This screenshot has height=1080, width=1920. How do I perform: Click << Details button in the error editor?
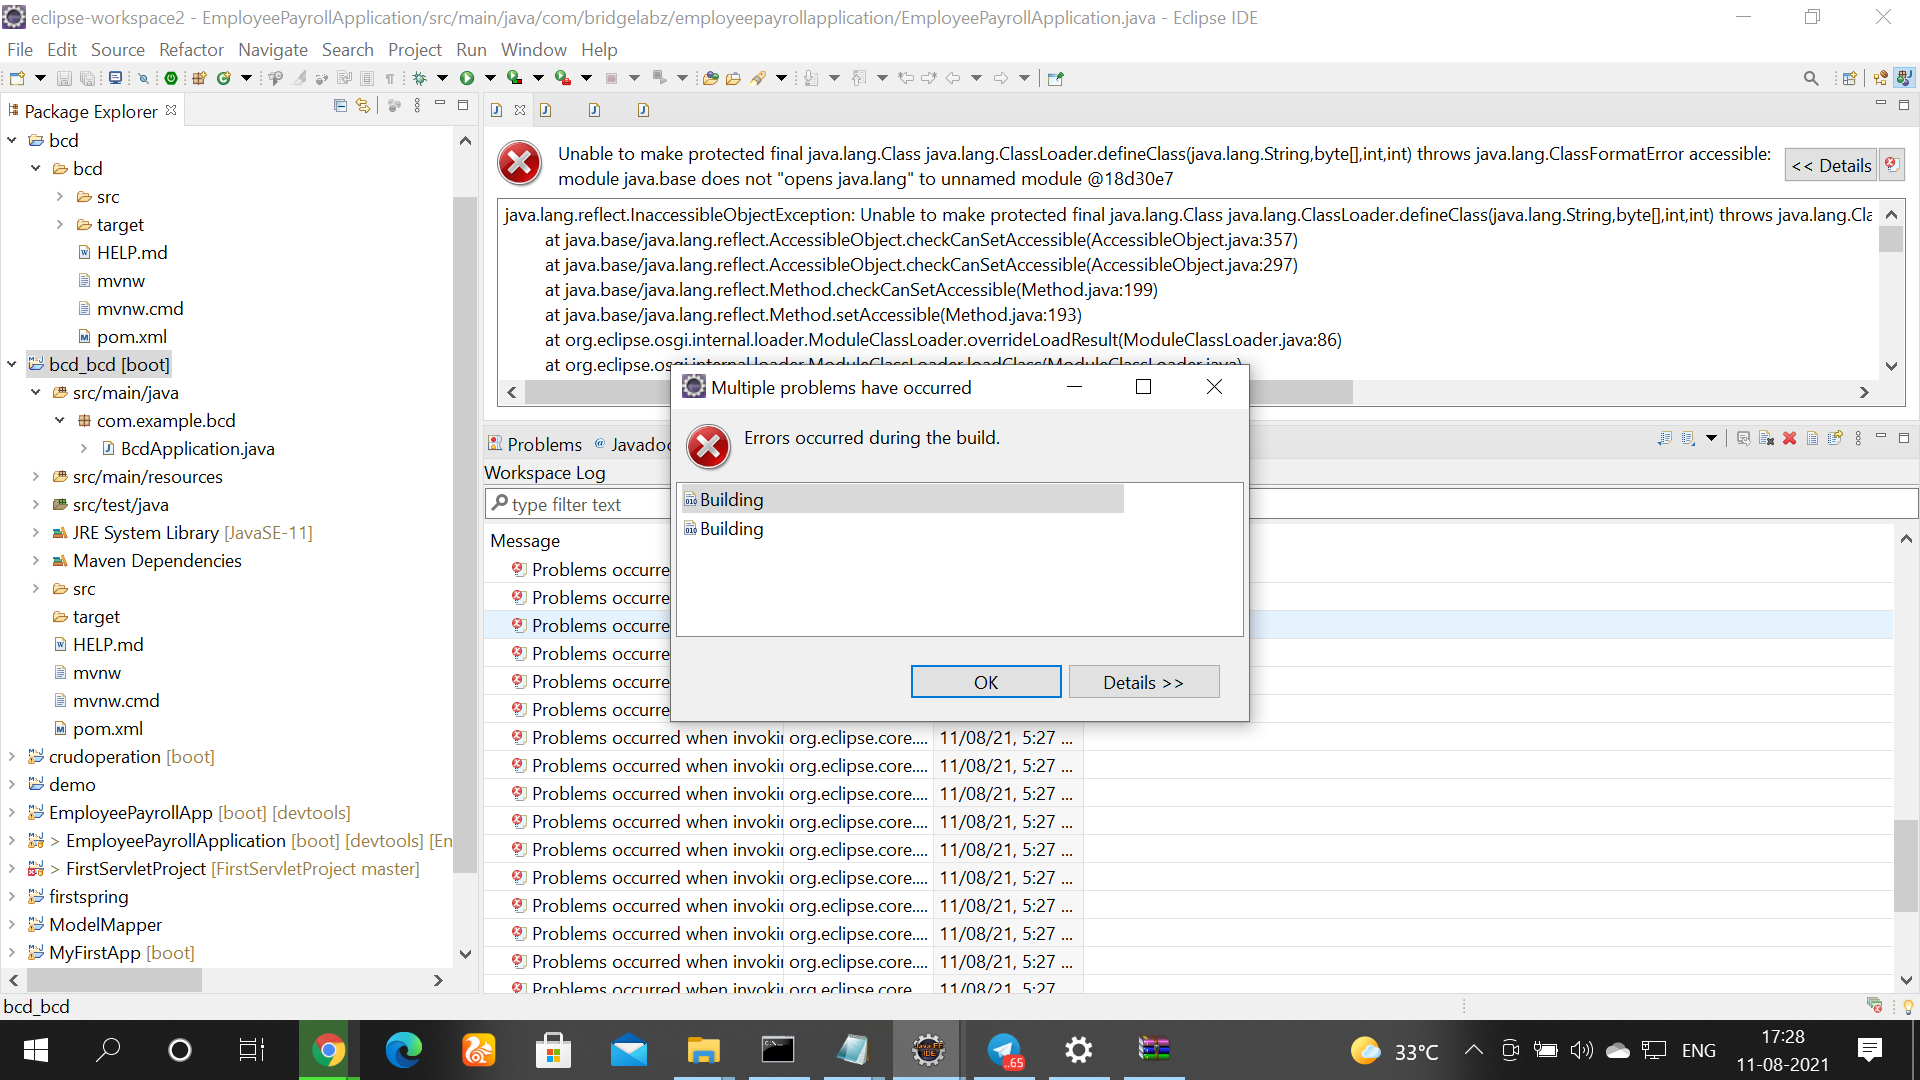(1831, 165)
